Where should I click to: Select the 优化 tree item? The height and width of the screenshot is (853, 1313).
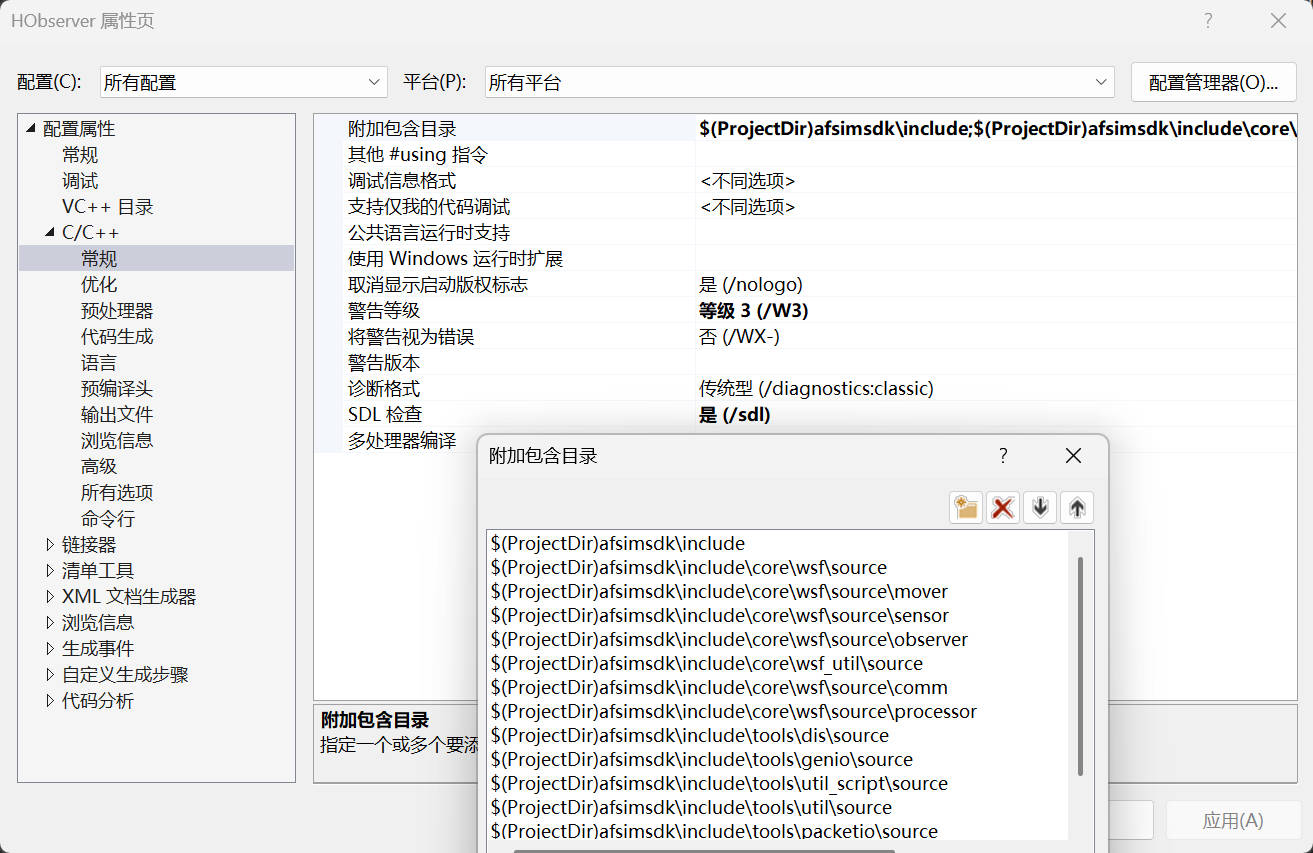click(99, 285)
